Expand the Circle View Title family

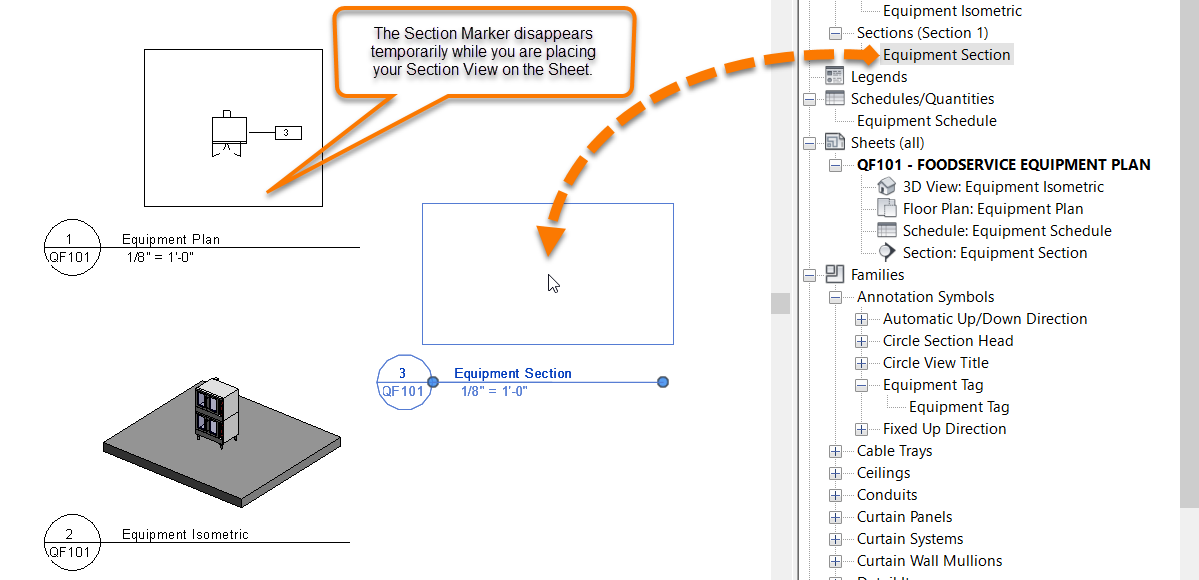tap(862, 362)
